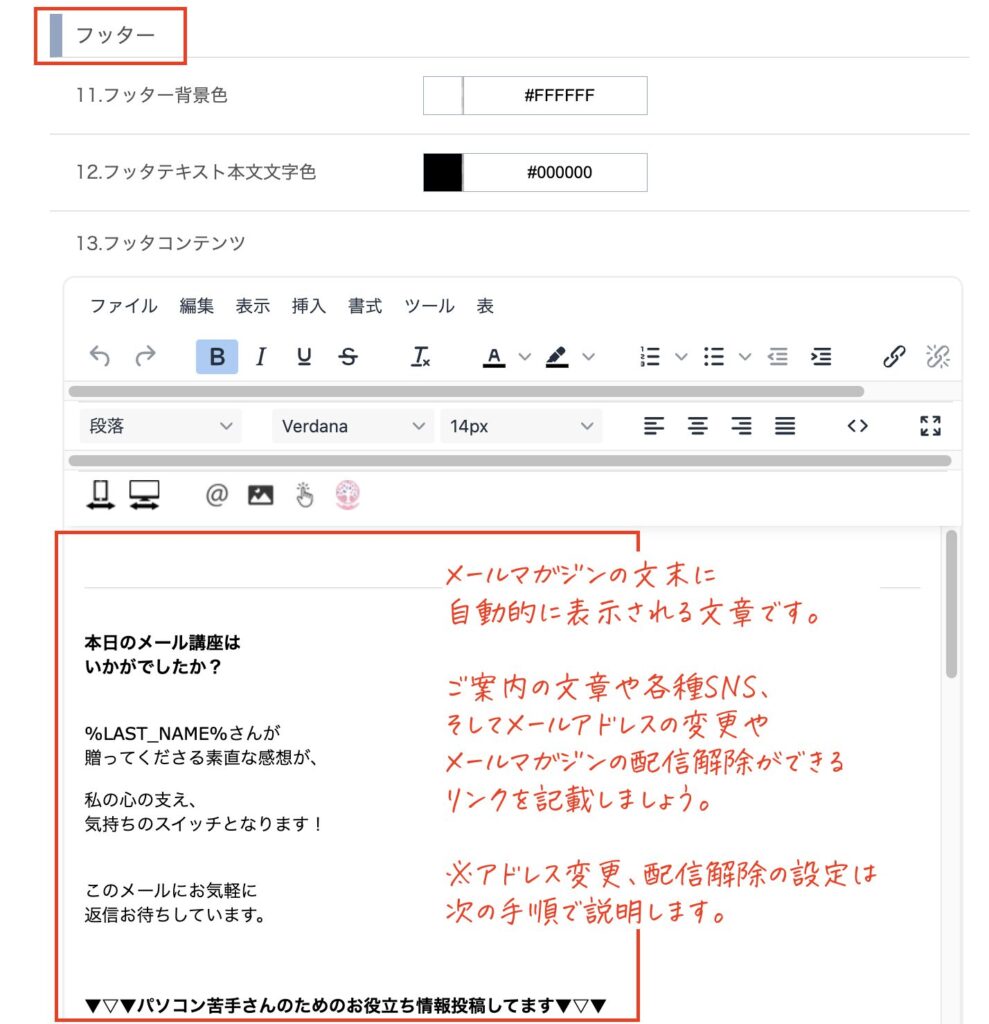Center align the text
The image size is (989, 1024).
point(697,426)
